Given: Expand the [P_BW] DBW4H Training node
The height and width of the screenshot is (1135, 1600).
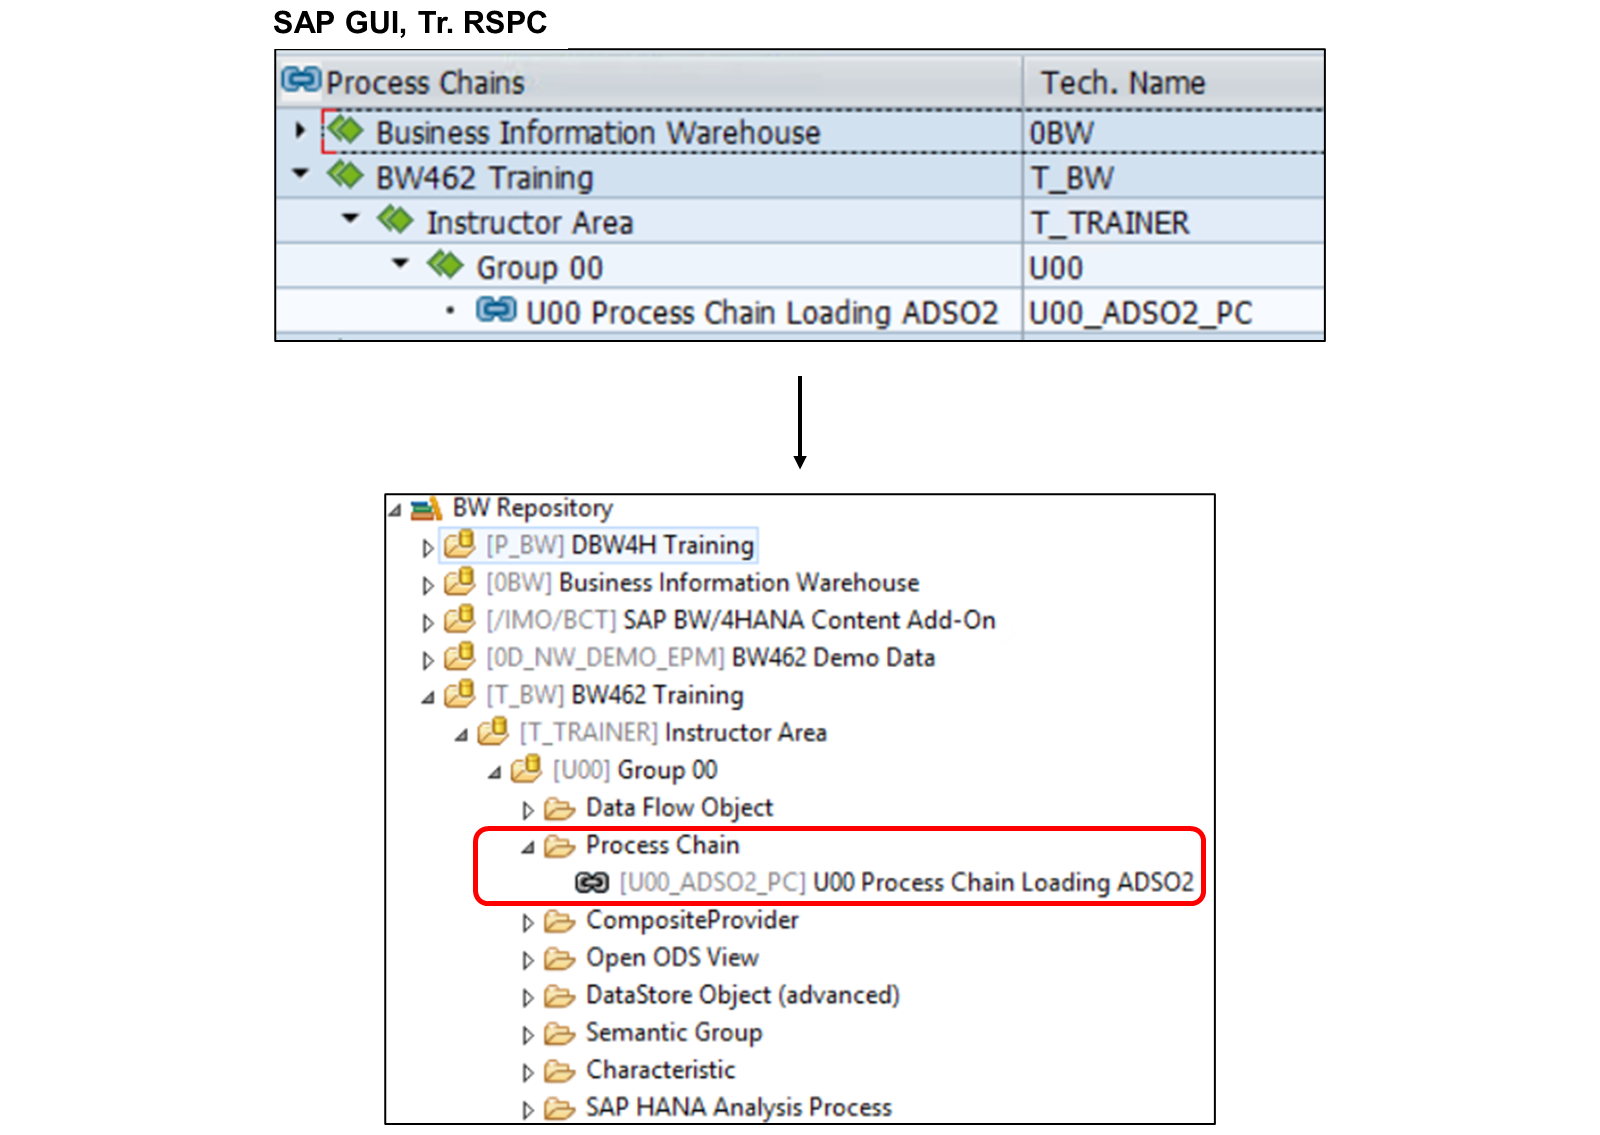Looking at the screenshot, I should point(428,547).
